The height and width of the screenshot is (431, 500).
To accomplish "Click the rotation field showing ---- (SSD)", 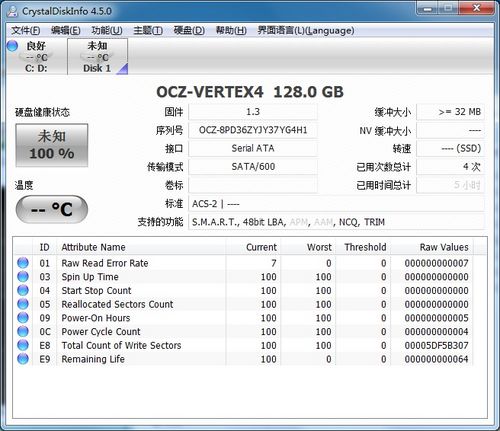I will 451,148.
